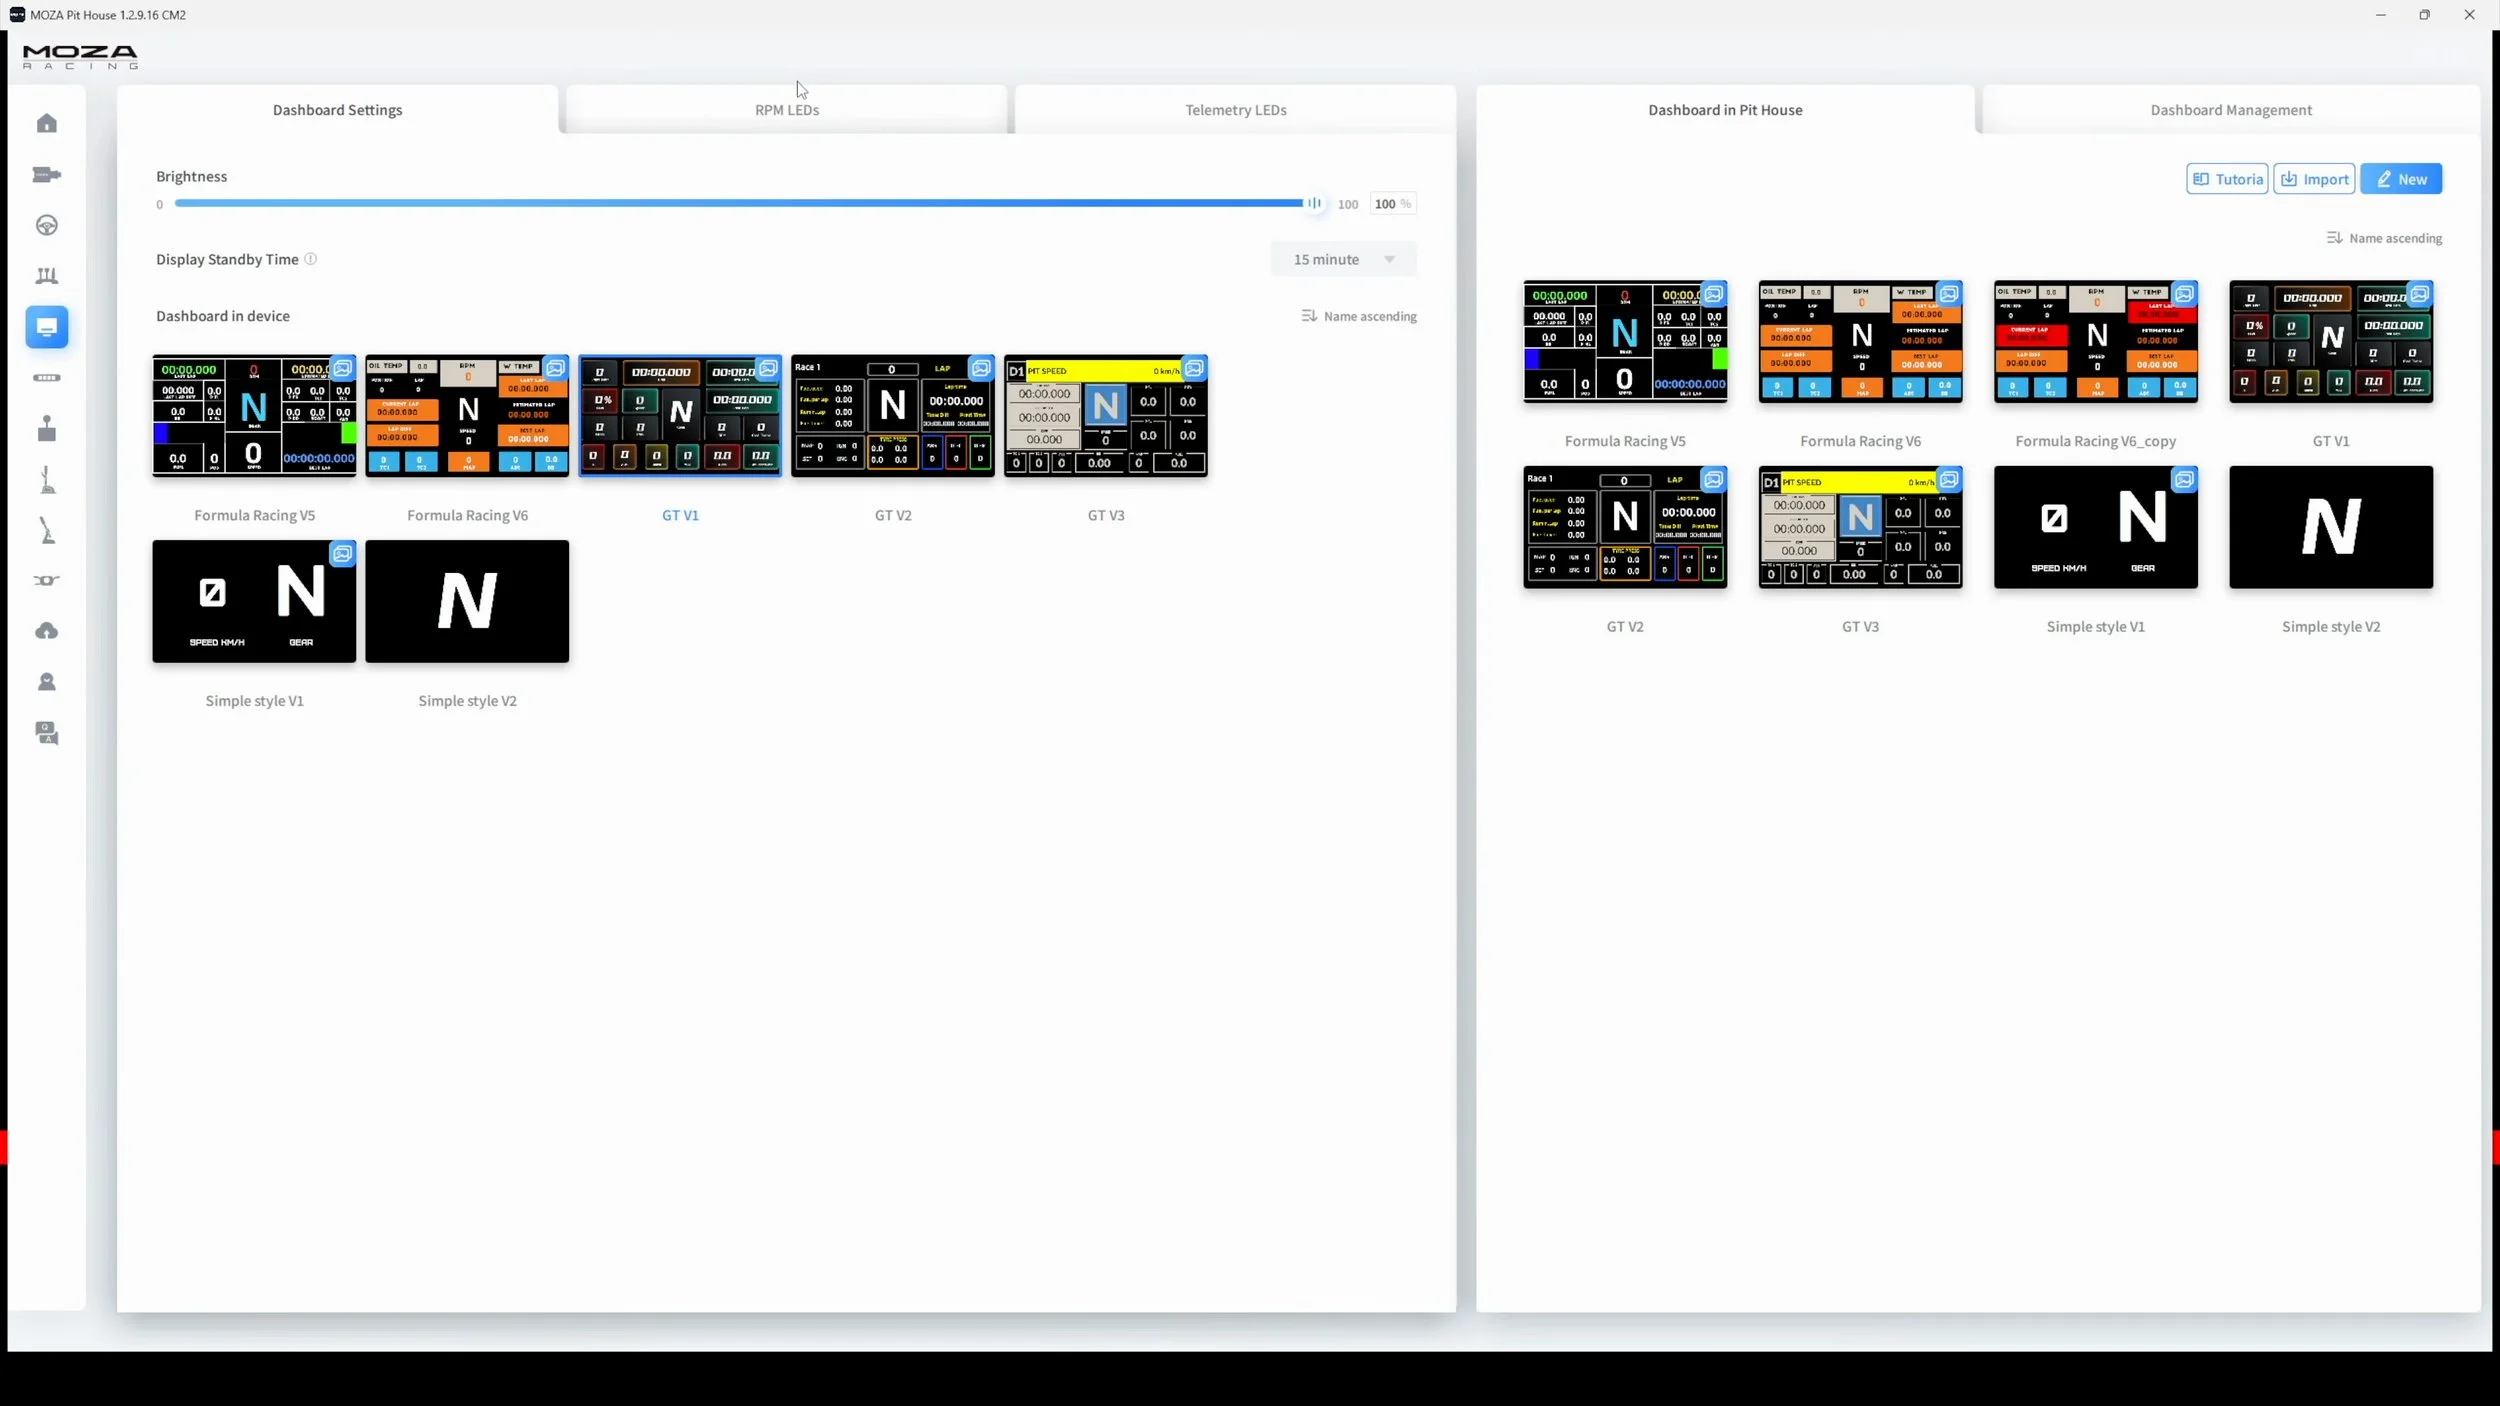Select Formula Racing V5 thumbnail in device list

pyautogui.click(x=254, y=415)
